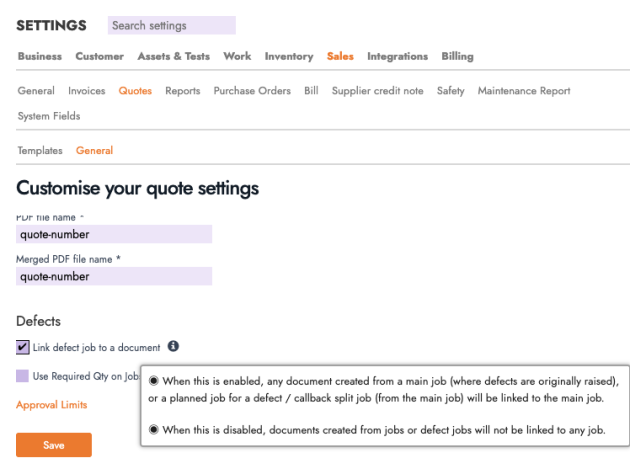Open General sub-tab under Sales

coord(36,91)
